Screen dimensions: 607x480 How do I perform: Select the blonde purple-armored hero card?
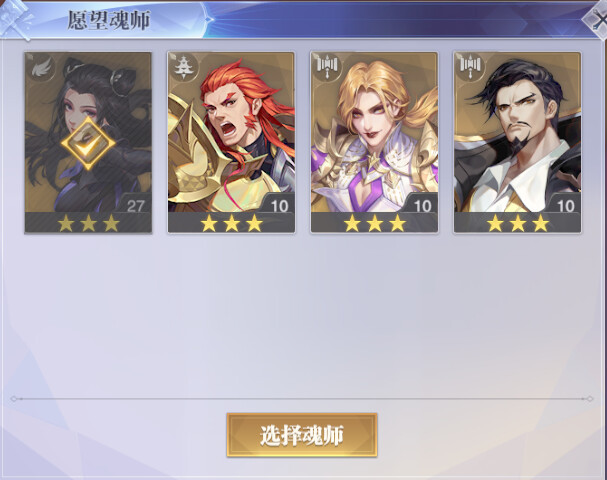tap(374, 143)
